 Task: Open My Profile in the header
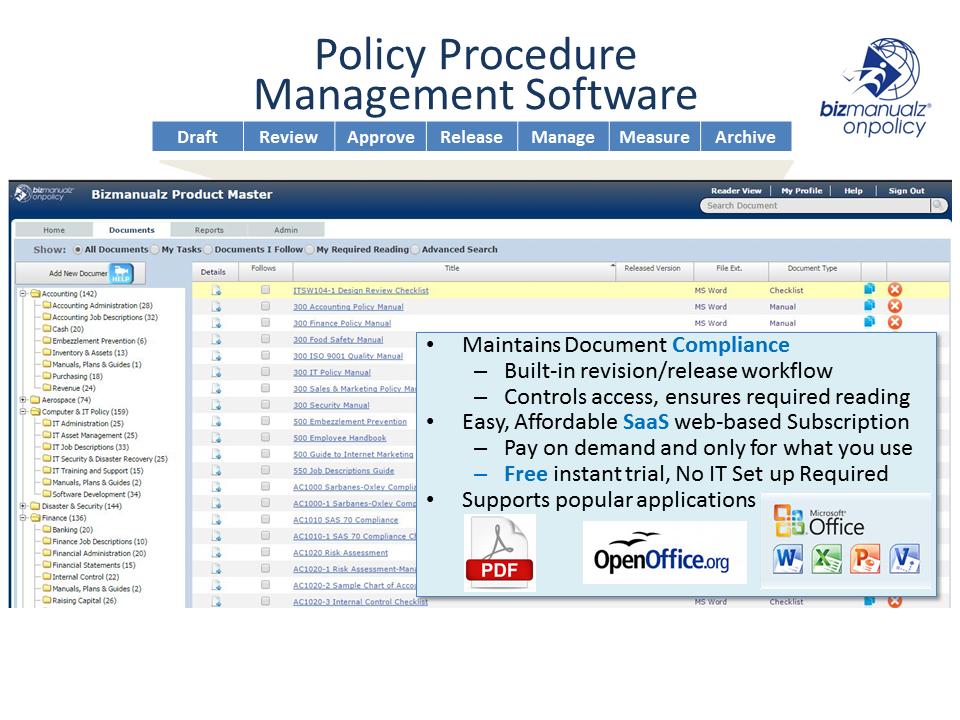pyautogui.click(x=801, y=191)
